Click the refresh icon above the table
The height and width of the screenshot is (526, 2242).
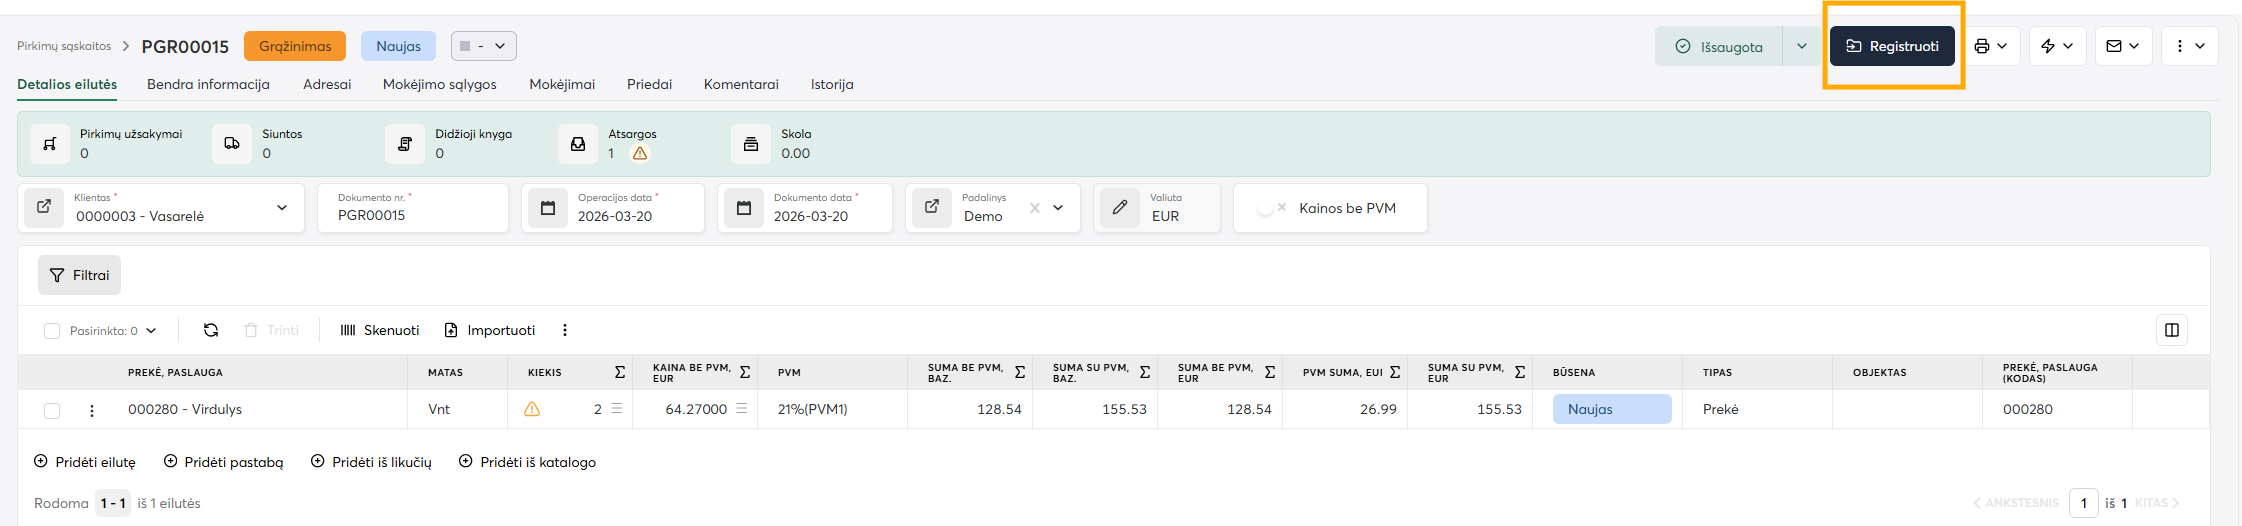coord(211,330)
